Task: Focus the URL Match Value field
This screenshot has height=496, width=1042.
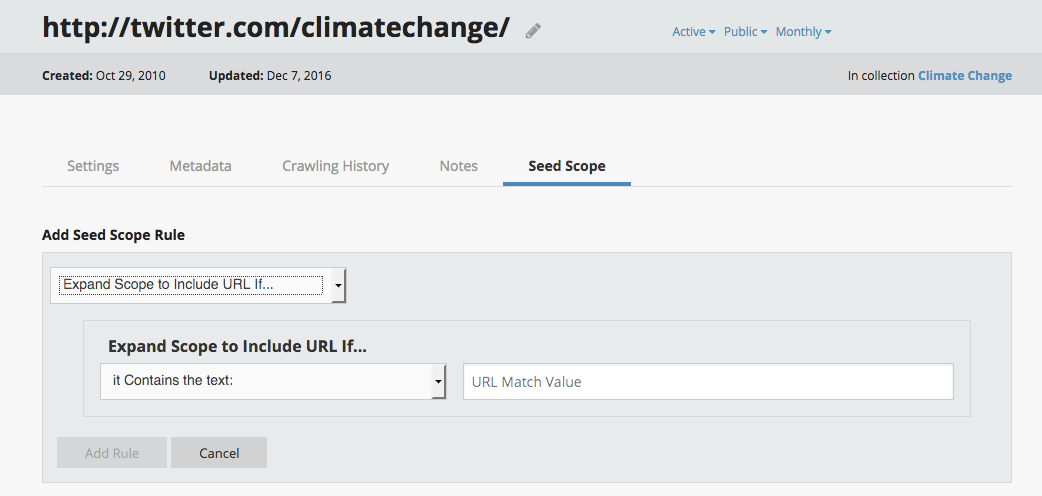Action: (707, 381)
